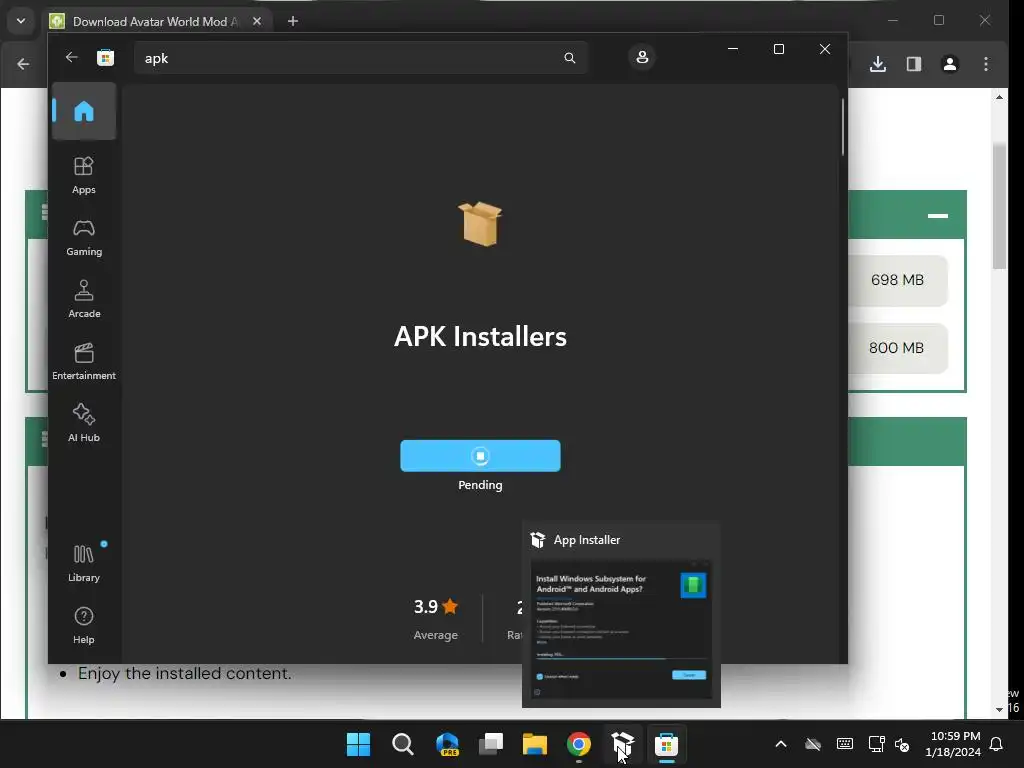Screen dimensions: 1024x768
Task: Click the search magnifier in the Store
Action: (569, 58)
